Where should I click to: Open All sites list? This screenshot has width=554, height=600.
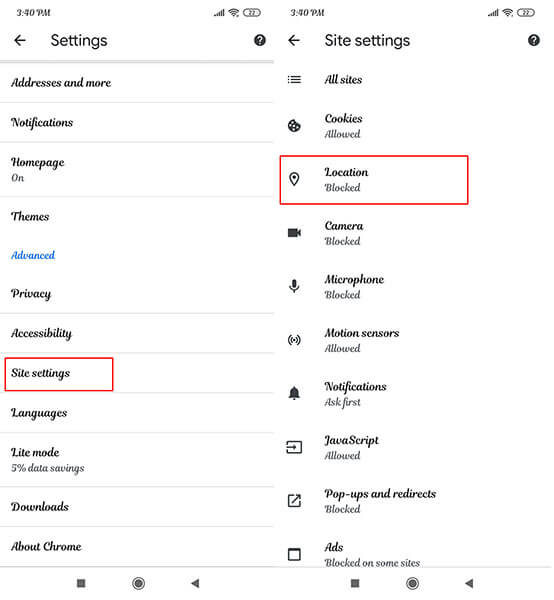pyautogui.click(x=414, y=80)
